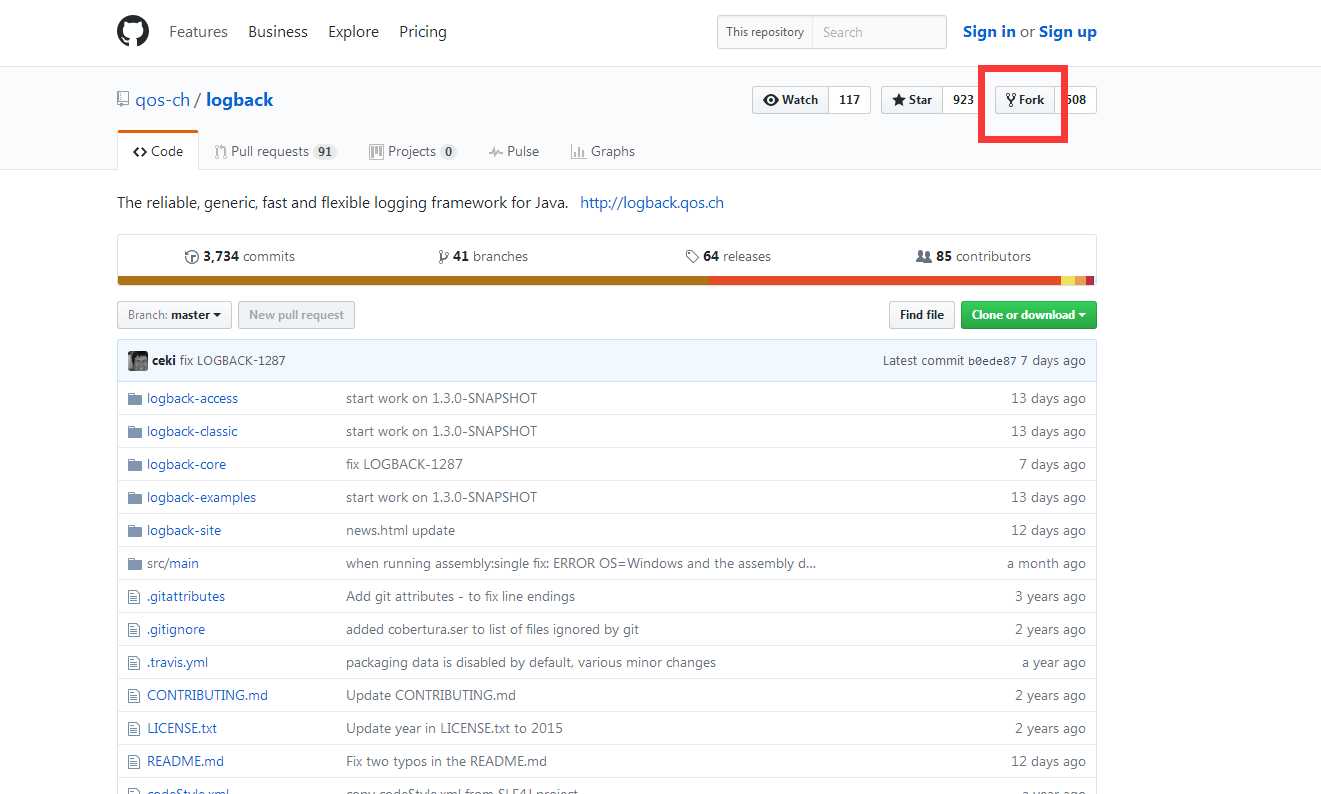Click the stargazers count 923
The image size is (1321, 794).
click(x=963, y=100)
